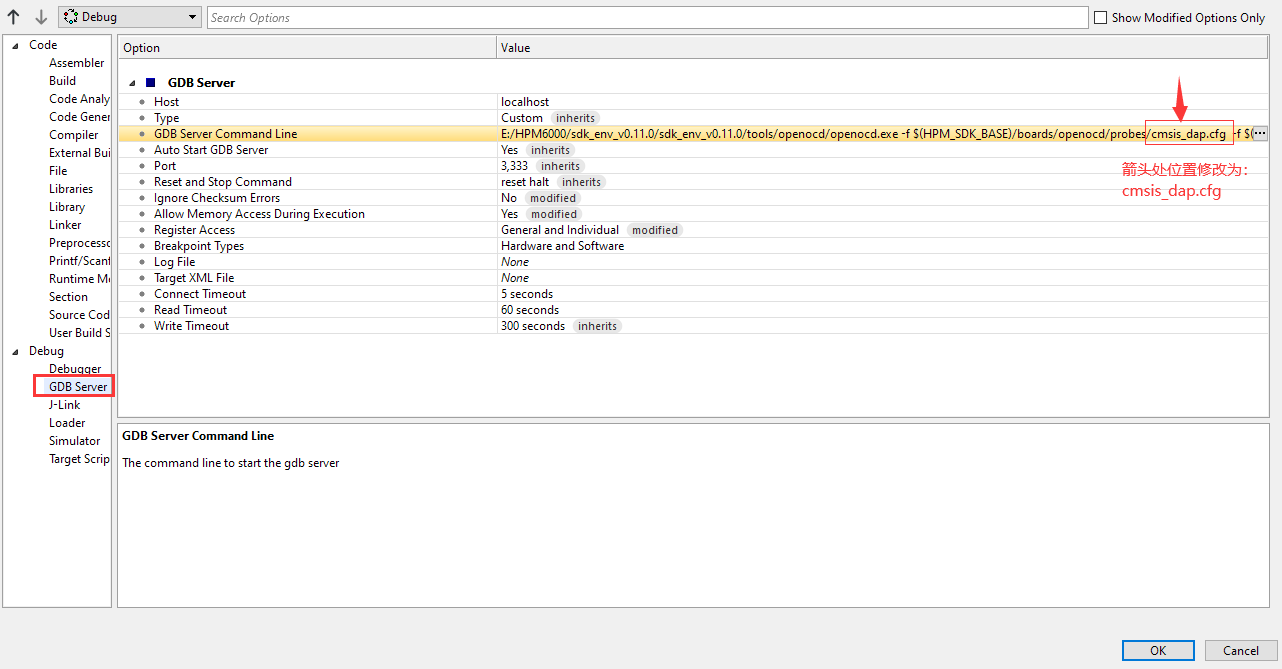Viewport: 1282px width, 669px height.
Task: Click the blue square GDB Server group icon
Action: tap(151, 83)
